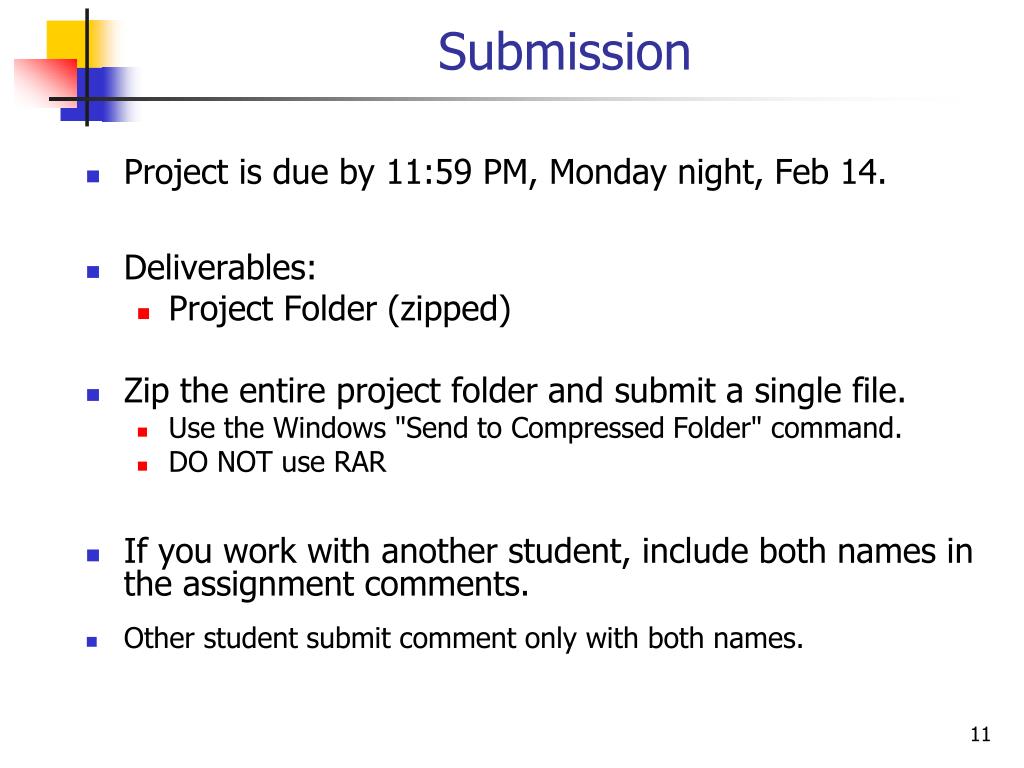Image resolution: width=1024 pixels, height=768 pixels.
Task: Click the 'Other student submit comment only' line
Action: 464,639
